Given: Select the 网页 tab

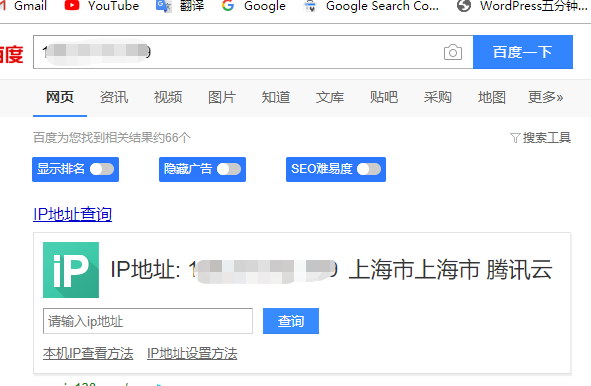Looking at the screenshot, I should pos(60,97).
